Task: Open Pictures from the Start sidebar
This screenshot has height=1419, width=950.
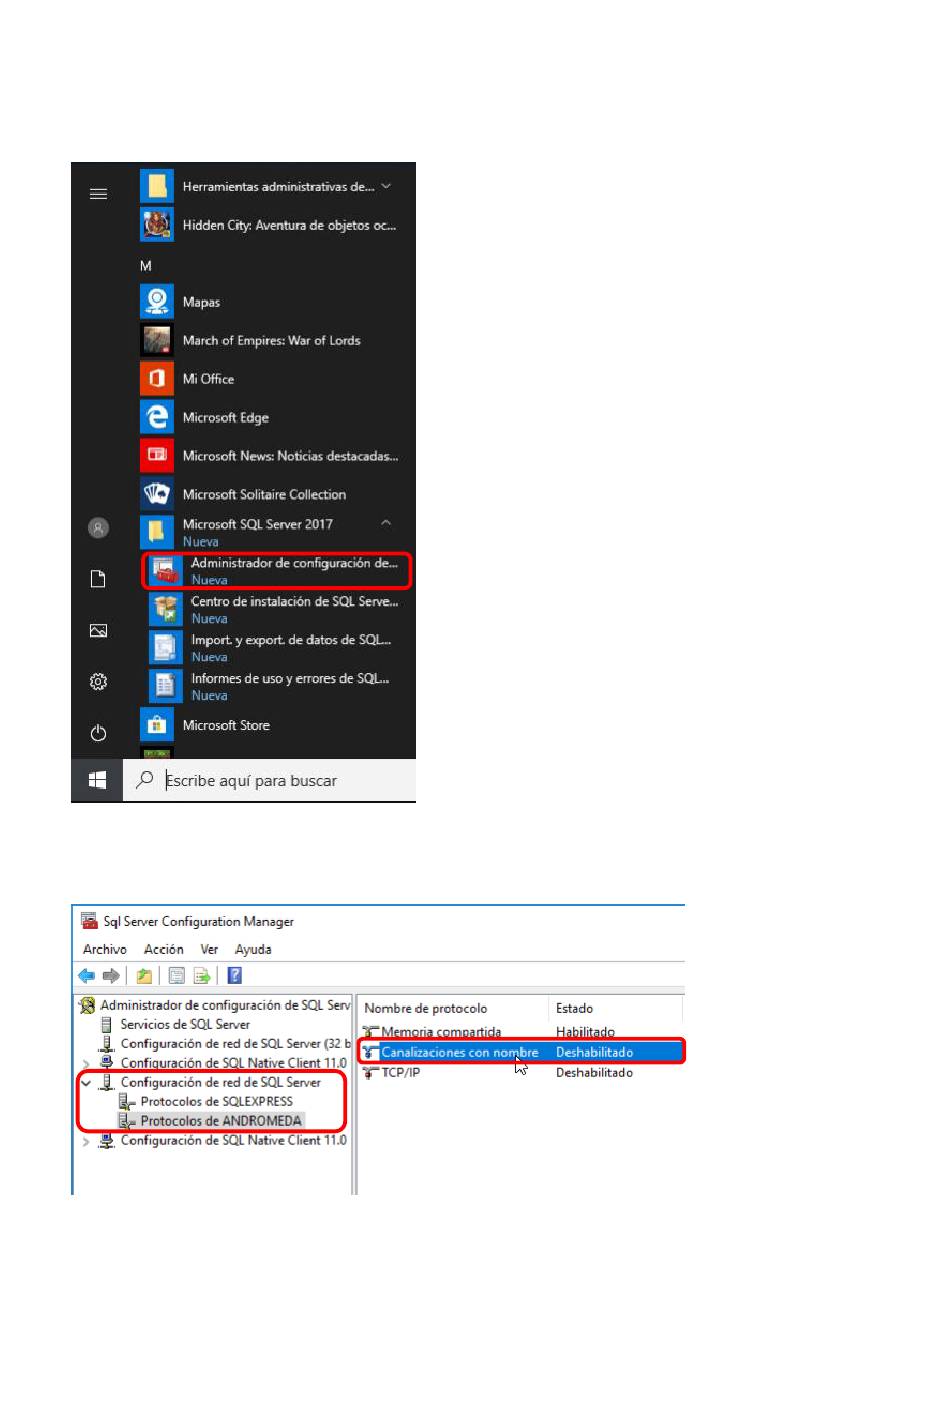Action: point(98,630)
